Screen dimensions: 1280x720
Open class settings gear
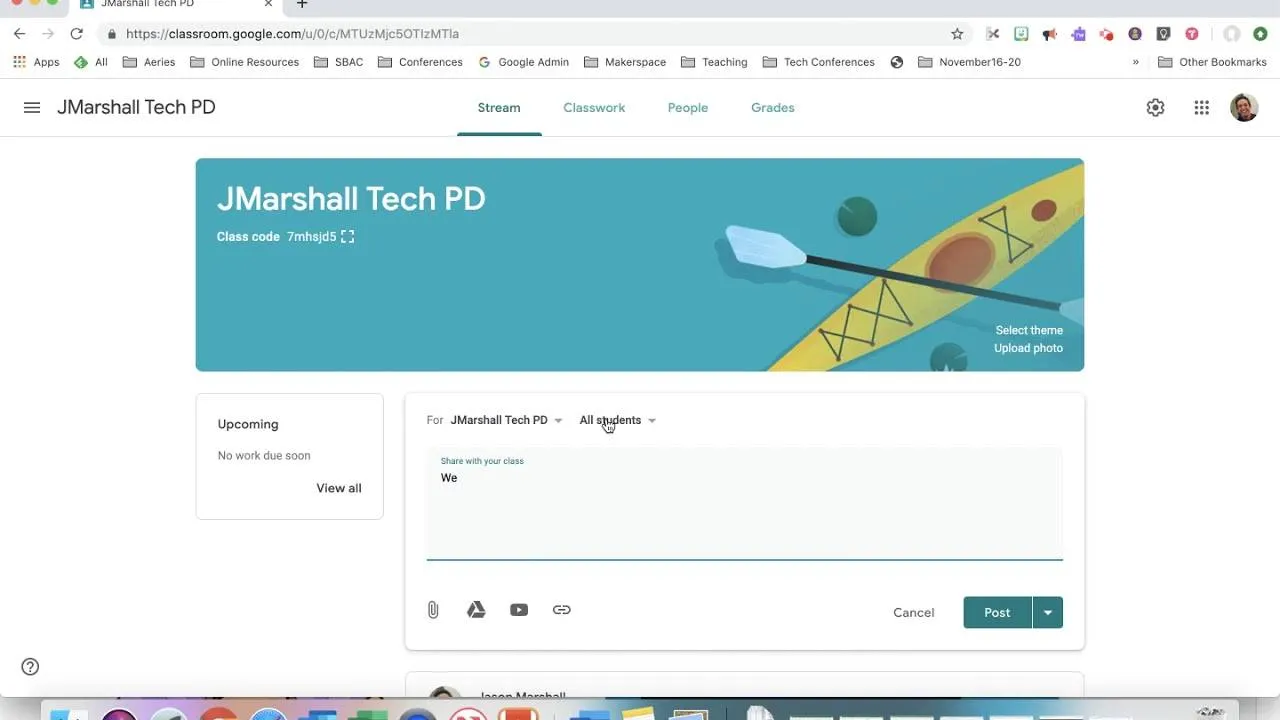coord(1155,108)
